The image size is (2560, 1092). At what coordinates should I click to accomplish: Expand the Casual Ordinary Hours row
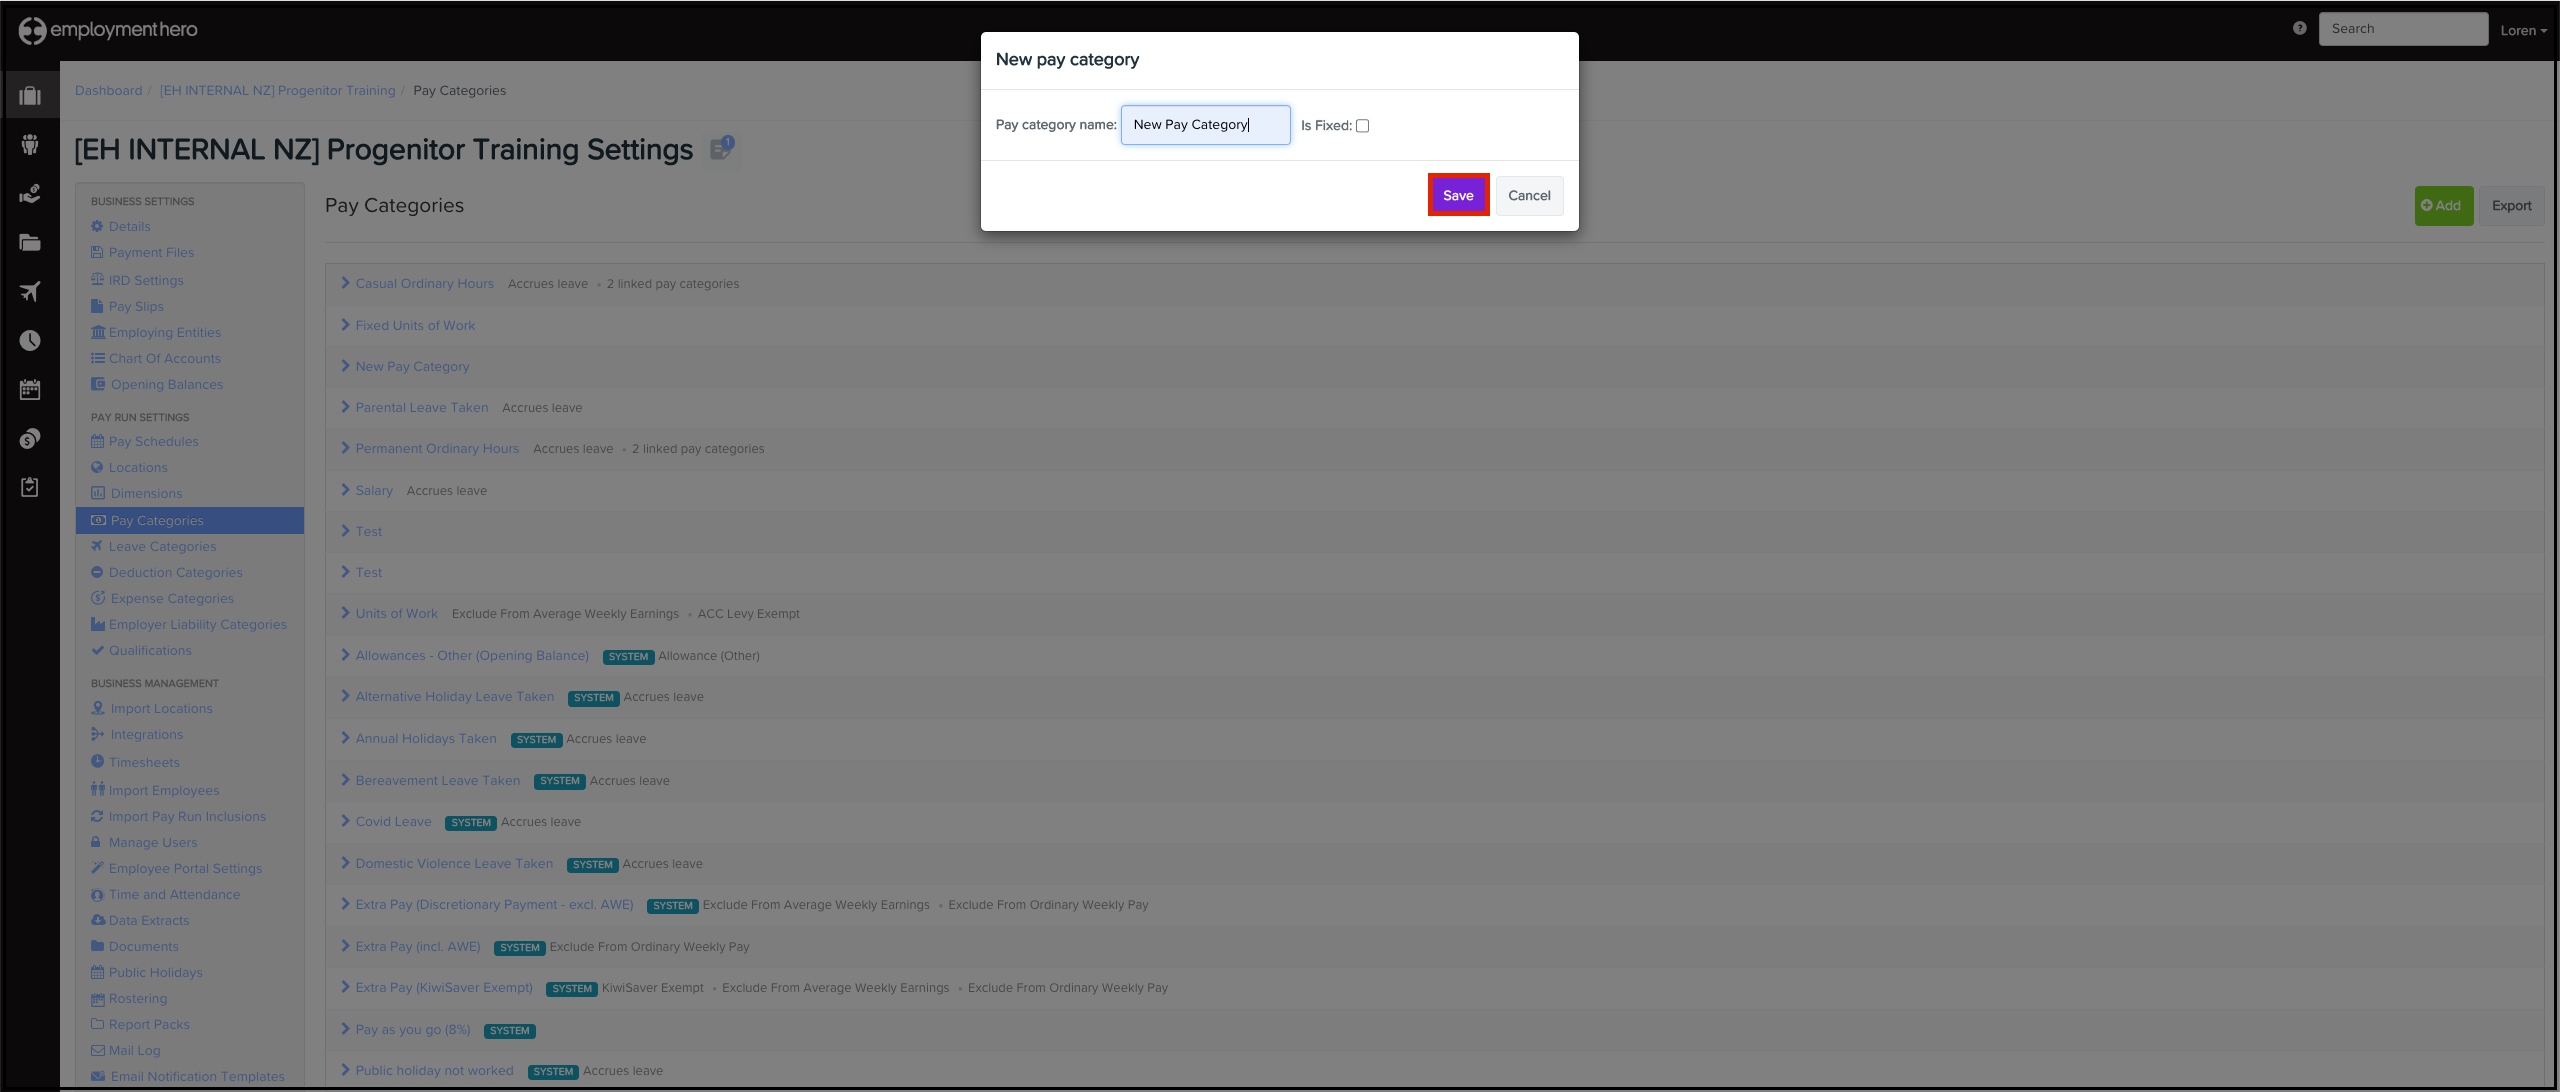pos(345,283)
